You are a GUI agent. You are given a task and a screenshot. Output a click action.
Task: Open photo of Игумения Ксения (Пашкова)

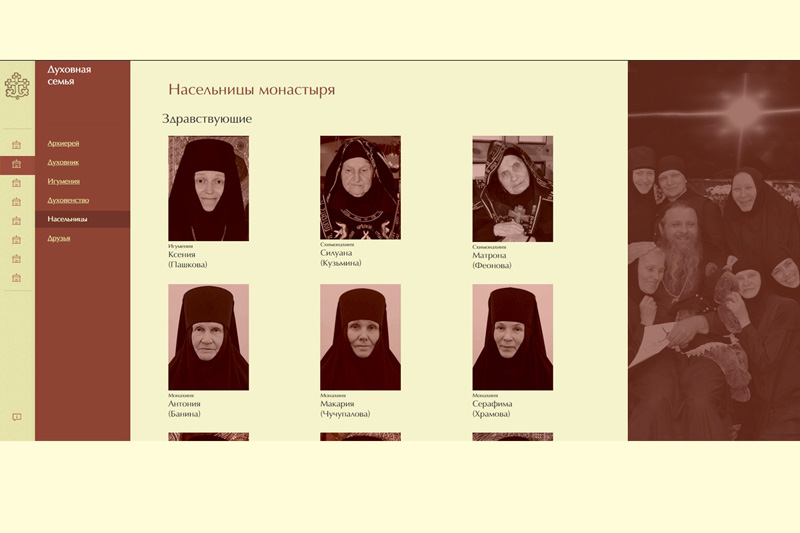[x=208, y=188]
